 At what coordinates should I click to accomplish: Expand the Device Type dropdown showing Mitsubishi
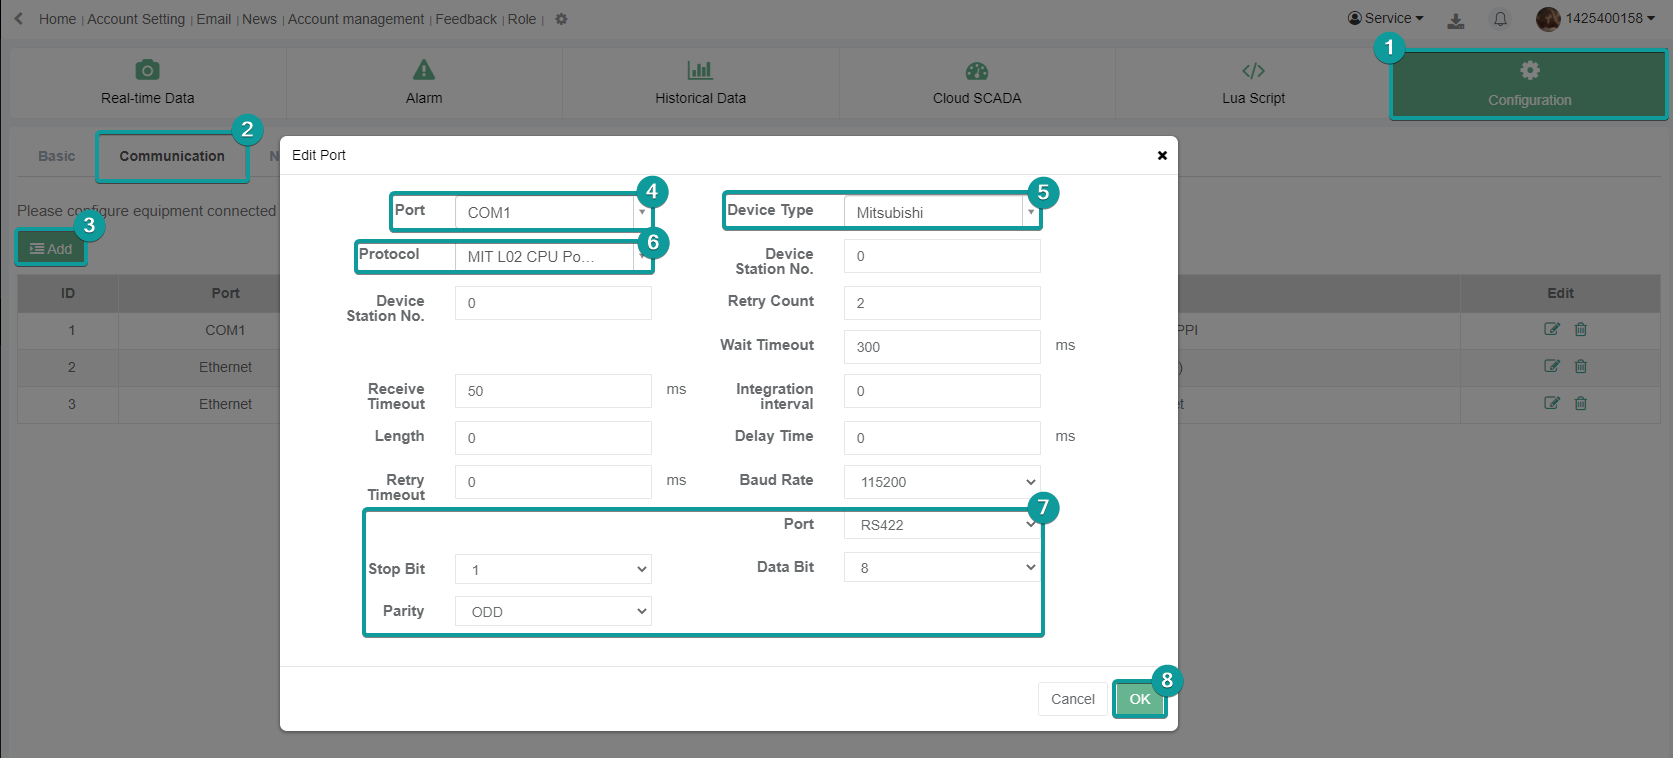click(x=941, y=212)
